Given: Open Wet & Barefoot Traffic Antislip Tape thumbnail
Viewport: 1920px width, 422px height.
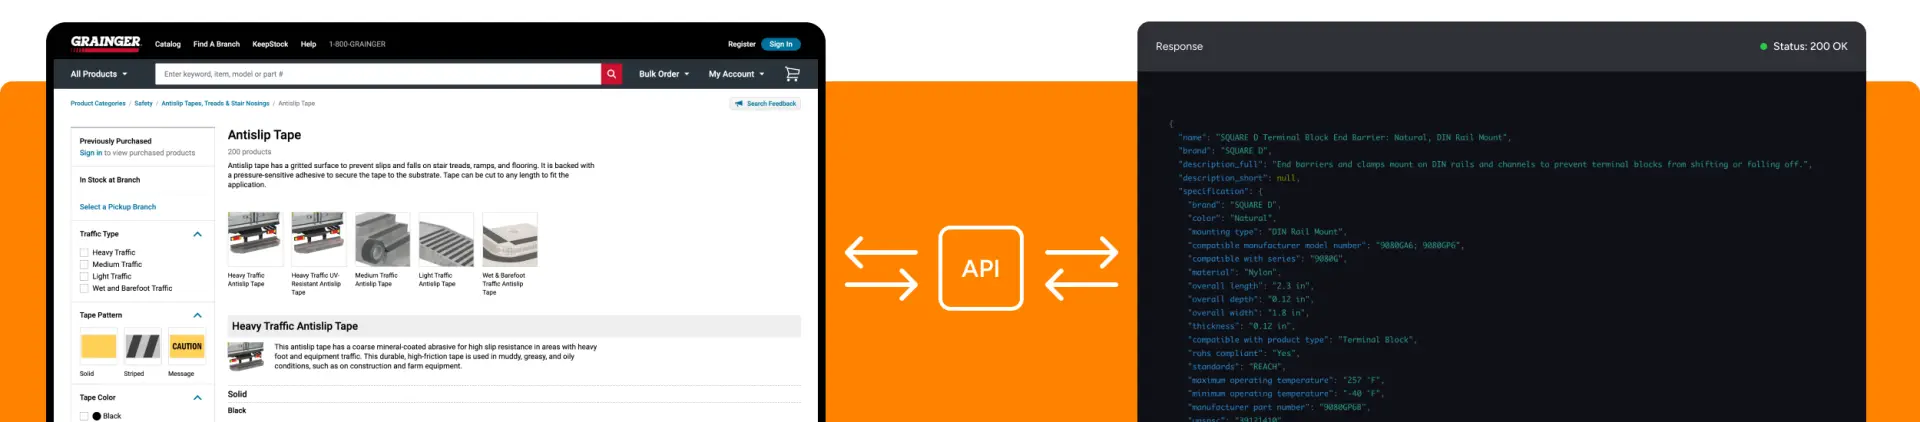Looking at the screenshot, I should [x=510, y=239].
